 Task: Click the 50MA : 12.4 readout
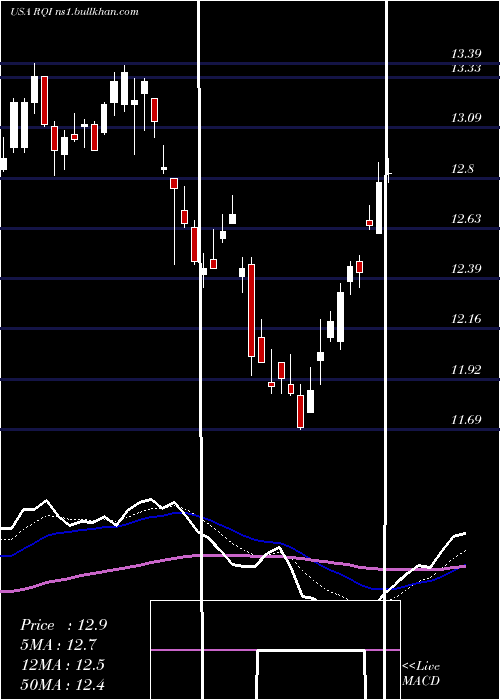coord(63,684)
